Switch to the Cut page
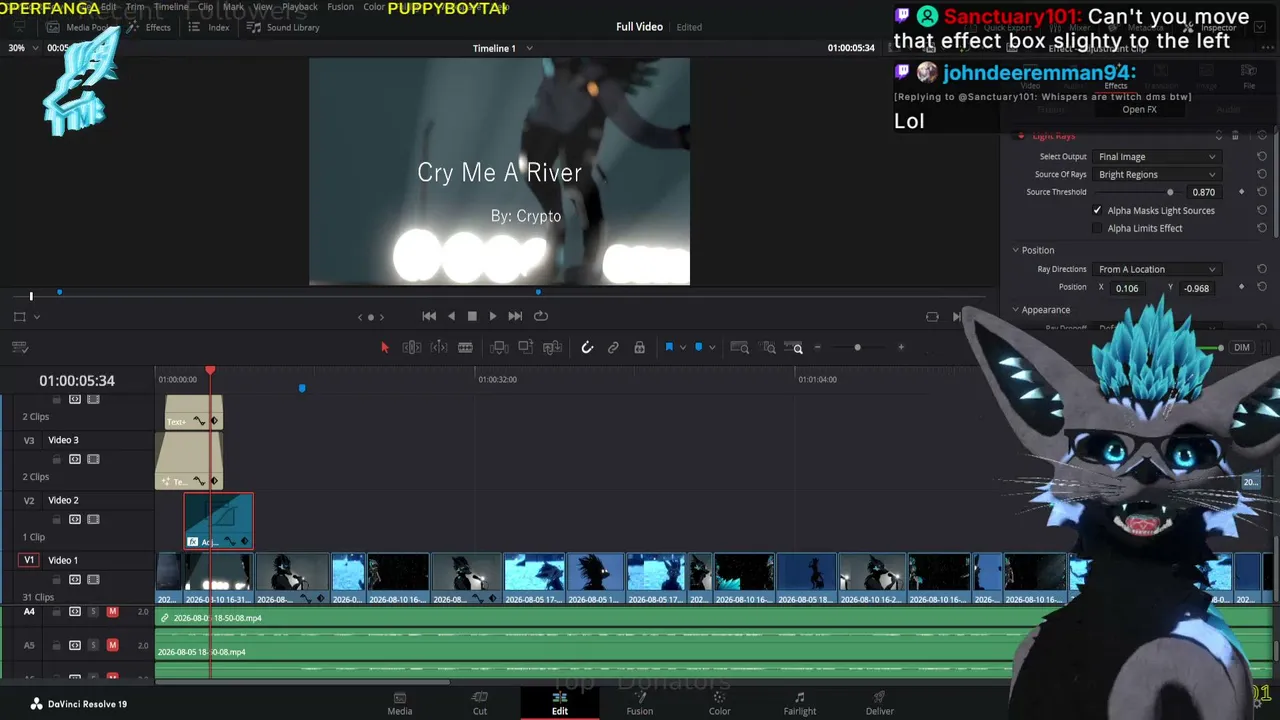 480,703
